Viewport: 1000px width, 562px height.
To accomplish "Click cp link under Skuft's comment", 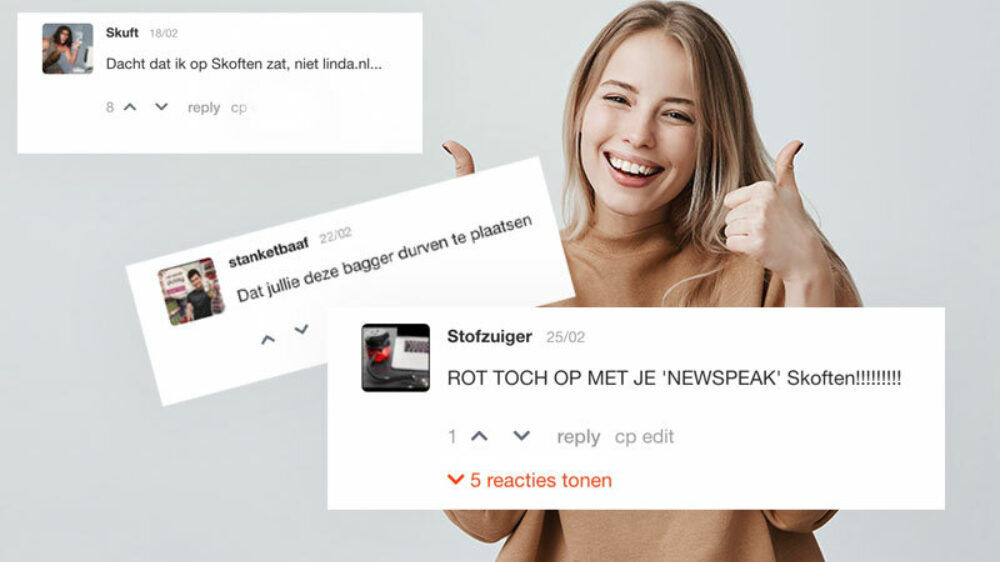I will click(239, 108).
